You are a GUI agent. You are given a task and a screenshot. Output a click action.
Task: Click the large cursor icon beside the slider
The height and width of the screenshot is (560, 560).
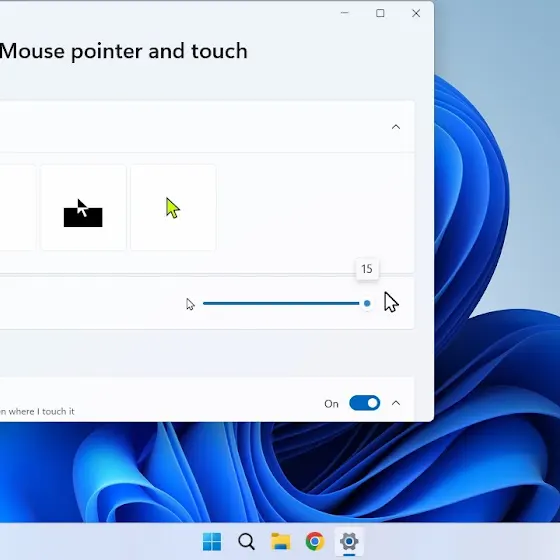[x=391, y=302]
